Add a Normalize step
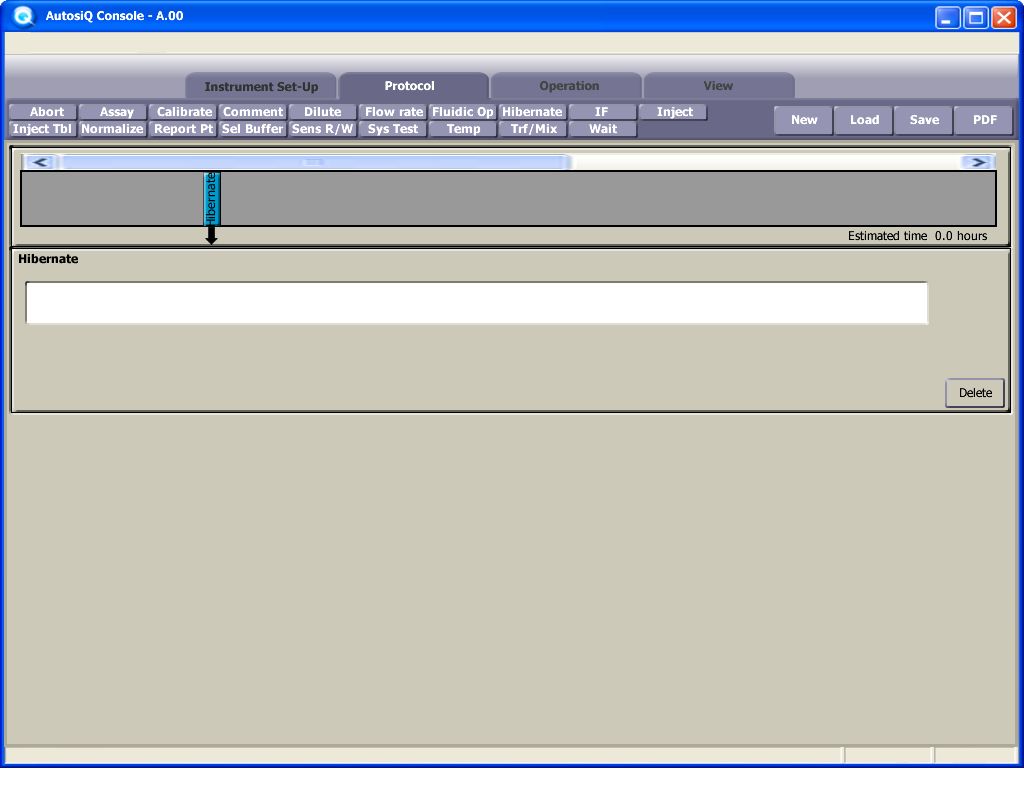 pyautogui.click(x=113, y=129)
